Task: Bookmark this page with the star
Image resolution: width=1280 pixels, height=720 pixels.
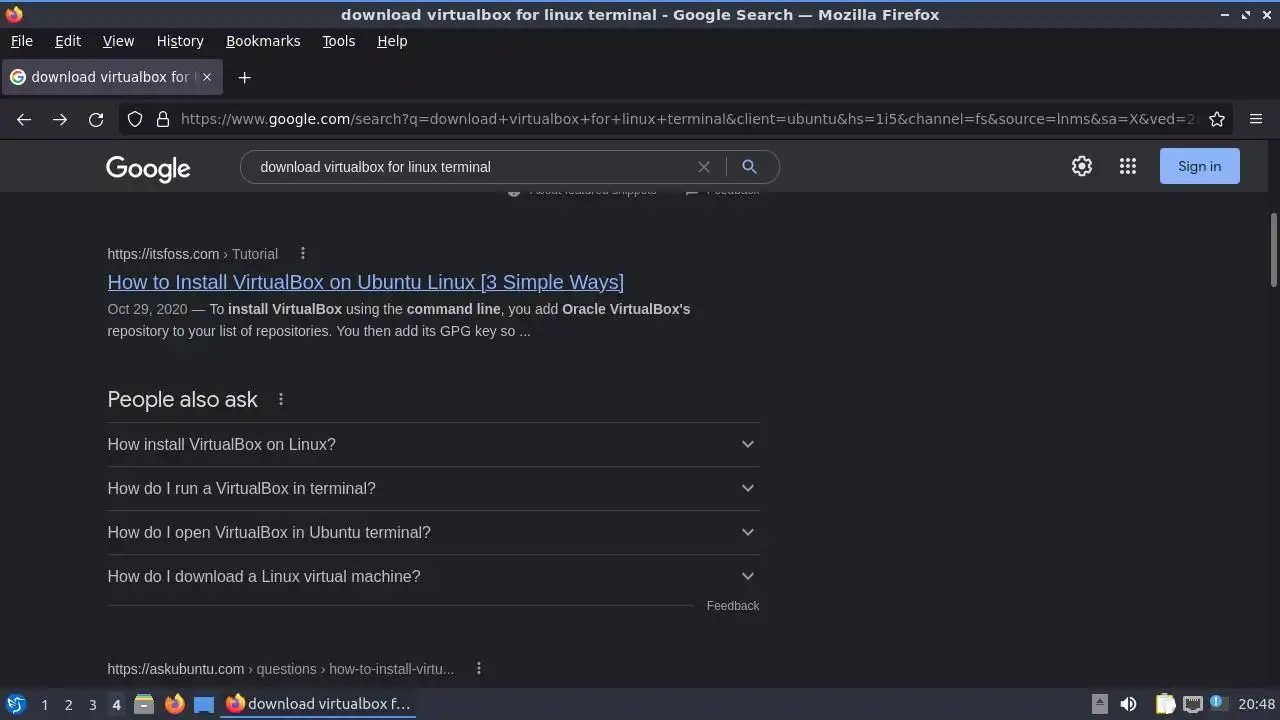Action: (x=1217, y=119)
